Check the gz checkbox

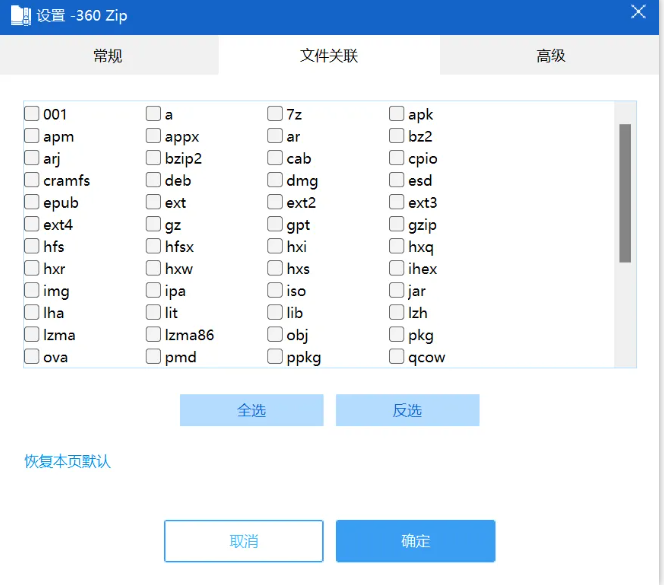(153, 224)
